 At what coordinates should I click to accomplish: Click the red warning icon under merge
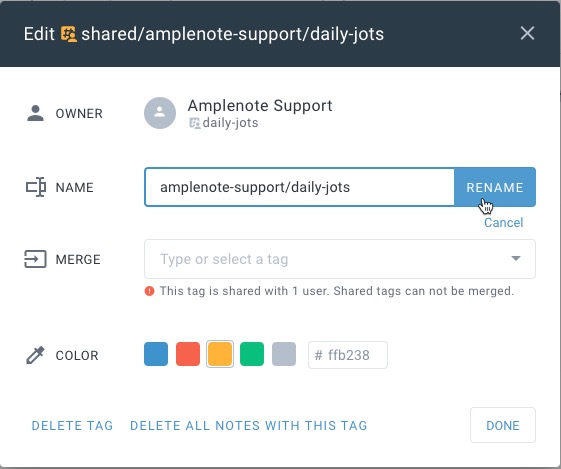point(149,291)
